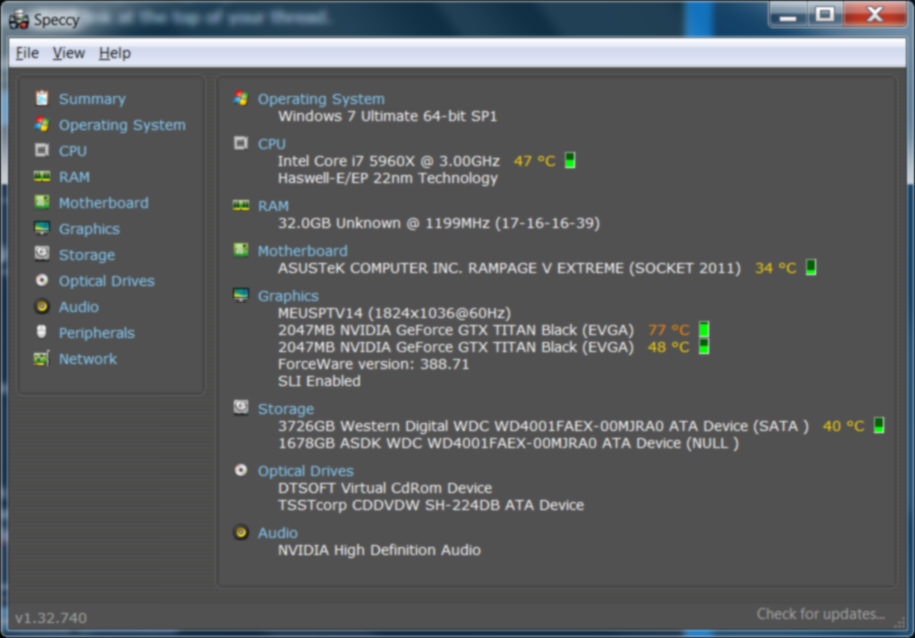The width and height of the screenshot is (915, 638).
Task: Click the Optical Drives disc icon in sidebar
Action: coord(41,280)
